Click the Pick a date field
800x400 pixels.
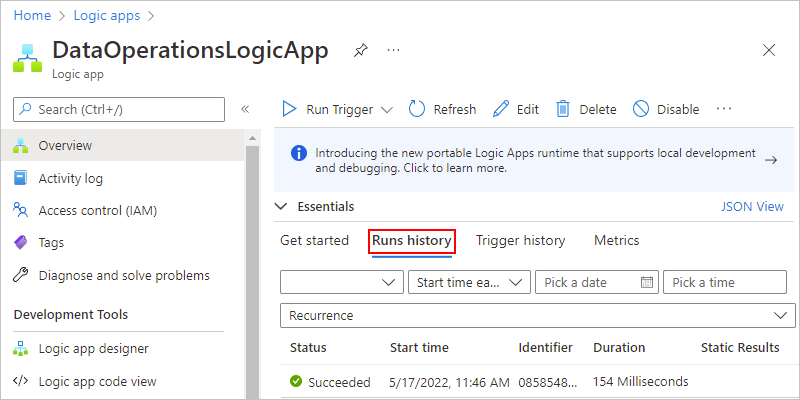pyautogui.click(x=597, y=283)
